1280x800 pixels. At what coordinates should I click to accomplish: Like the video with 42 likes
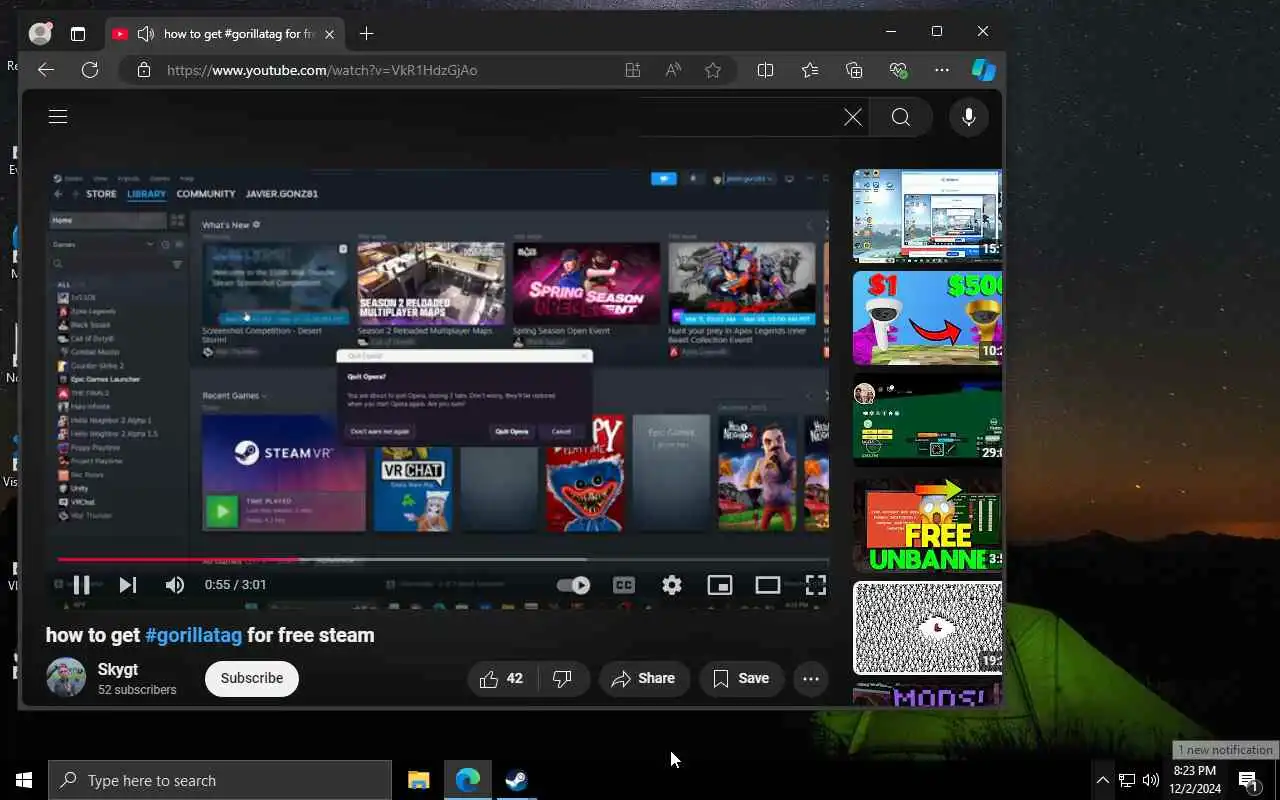502,678
